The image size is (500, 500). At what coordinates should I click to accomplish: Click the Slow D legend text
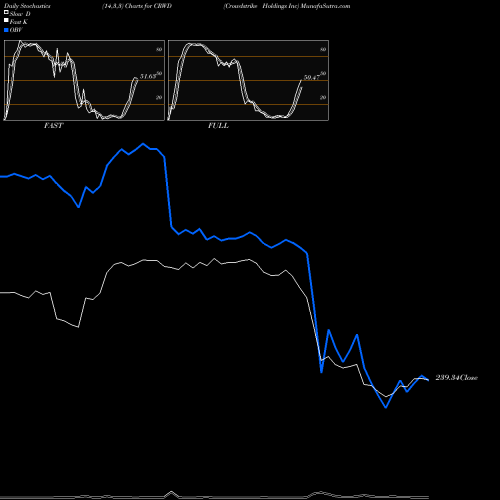pyautogui.click(x=20, y=14)
